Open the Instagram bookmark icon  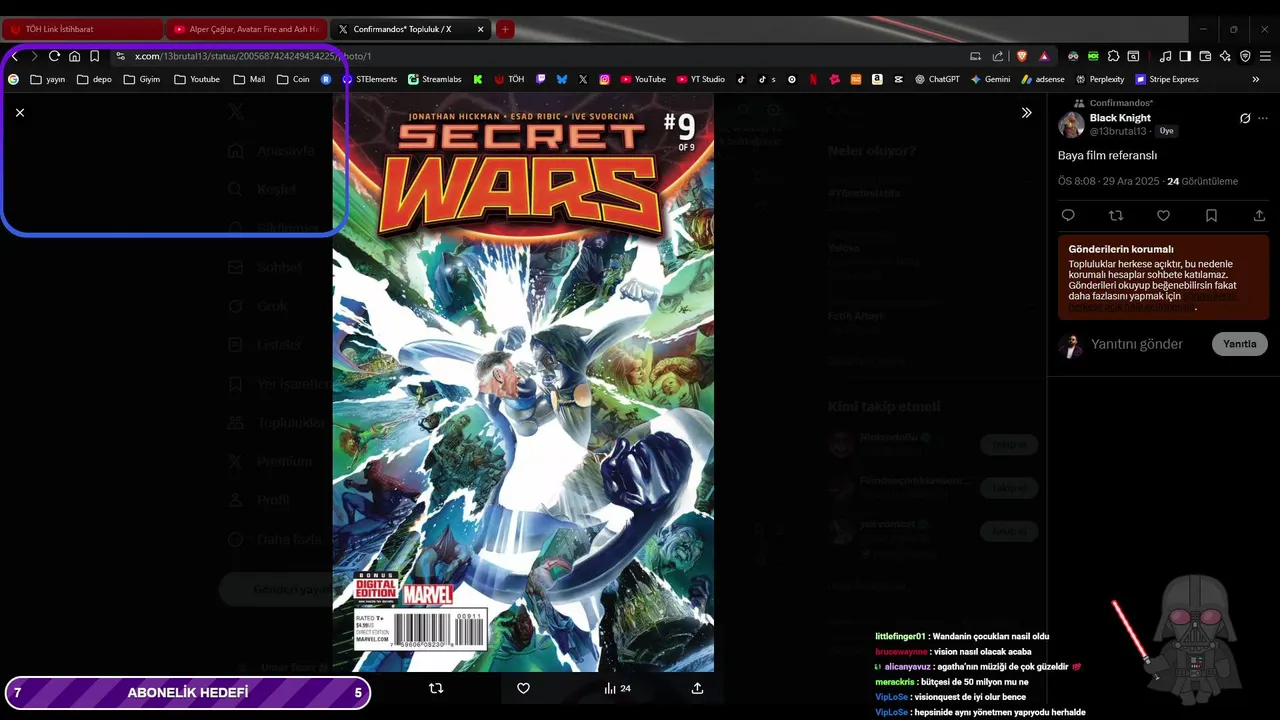604,79
